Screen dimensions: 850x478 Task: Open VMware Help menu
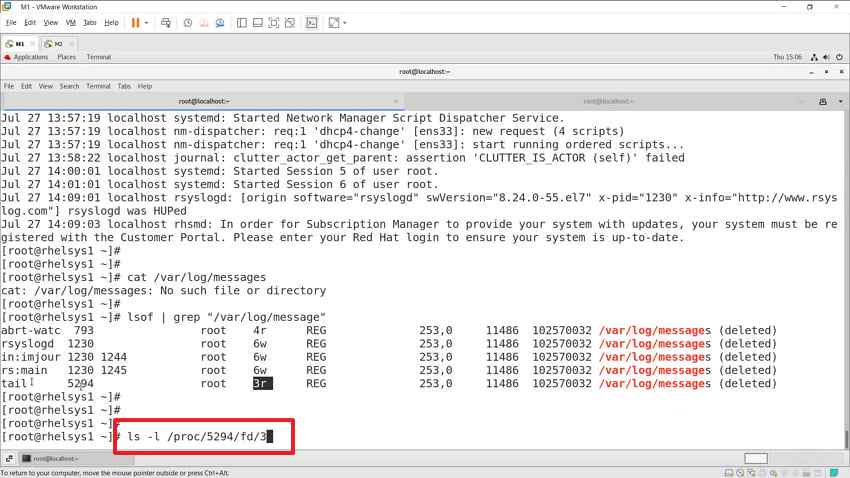click(x=111, y=23)
